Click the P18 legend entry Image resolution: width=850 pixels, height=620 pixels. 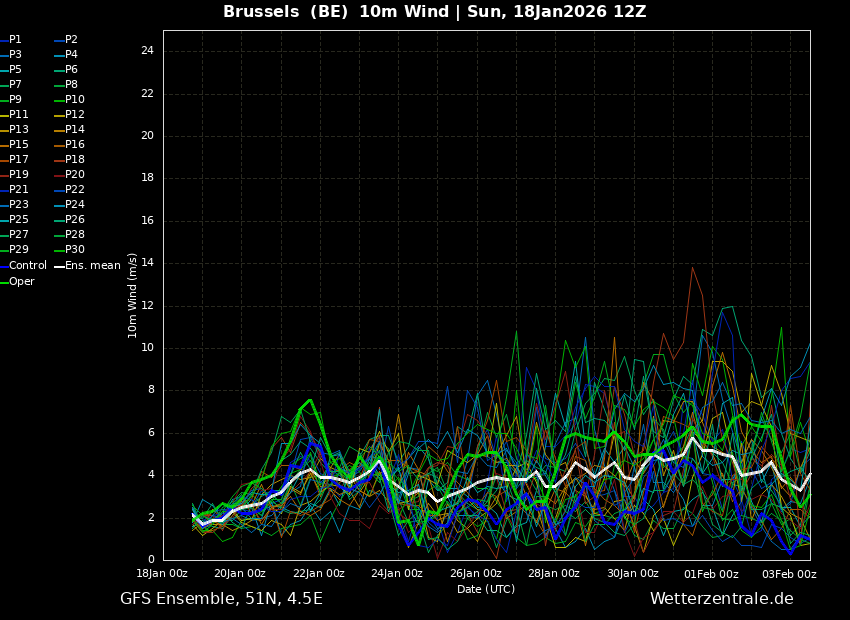(74, 160)
